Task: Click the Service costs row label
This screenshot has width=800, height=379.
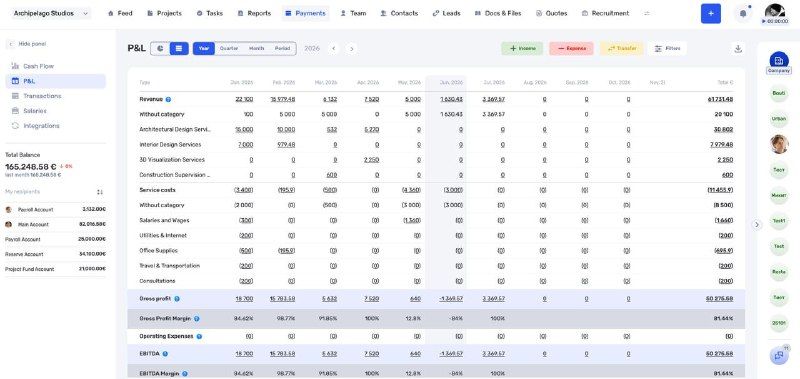Action: (x=157, y=190)
